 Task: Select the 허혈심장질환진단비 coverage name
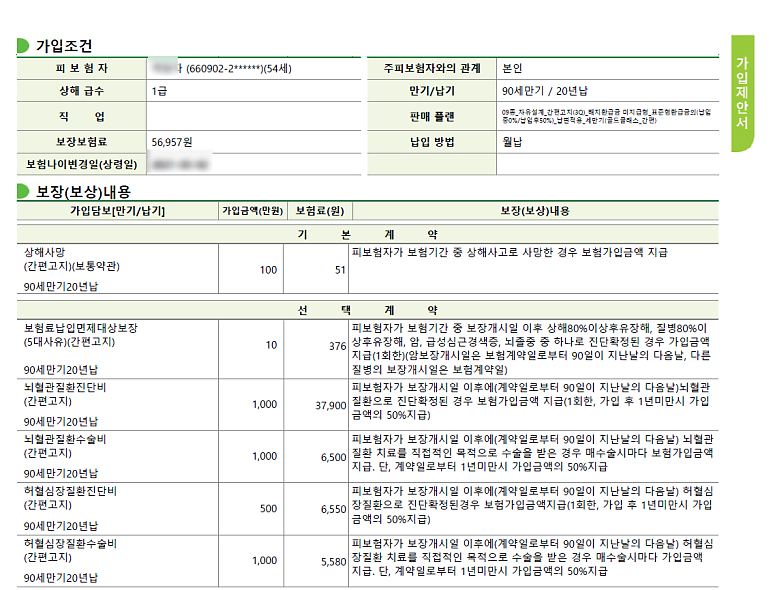[x=70, y=491]
